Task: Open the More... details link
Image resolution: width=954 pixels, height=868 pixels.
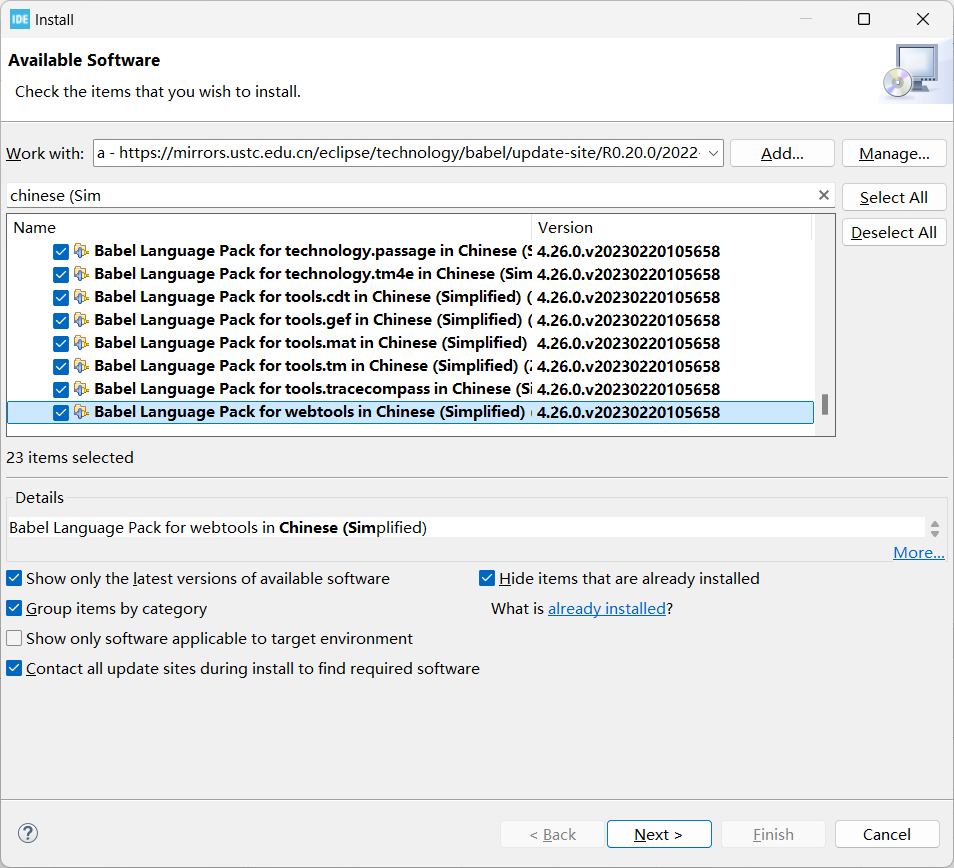Action: pyautogui.click(x=919, y=552)
